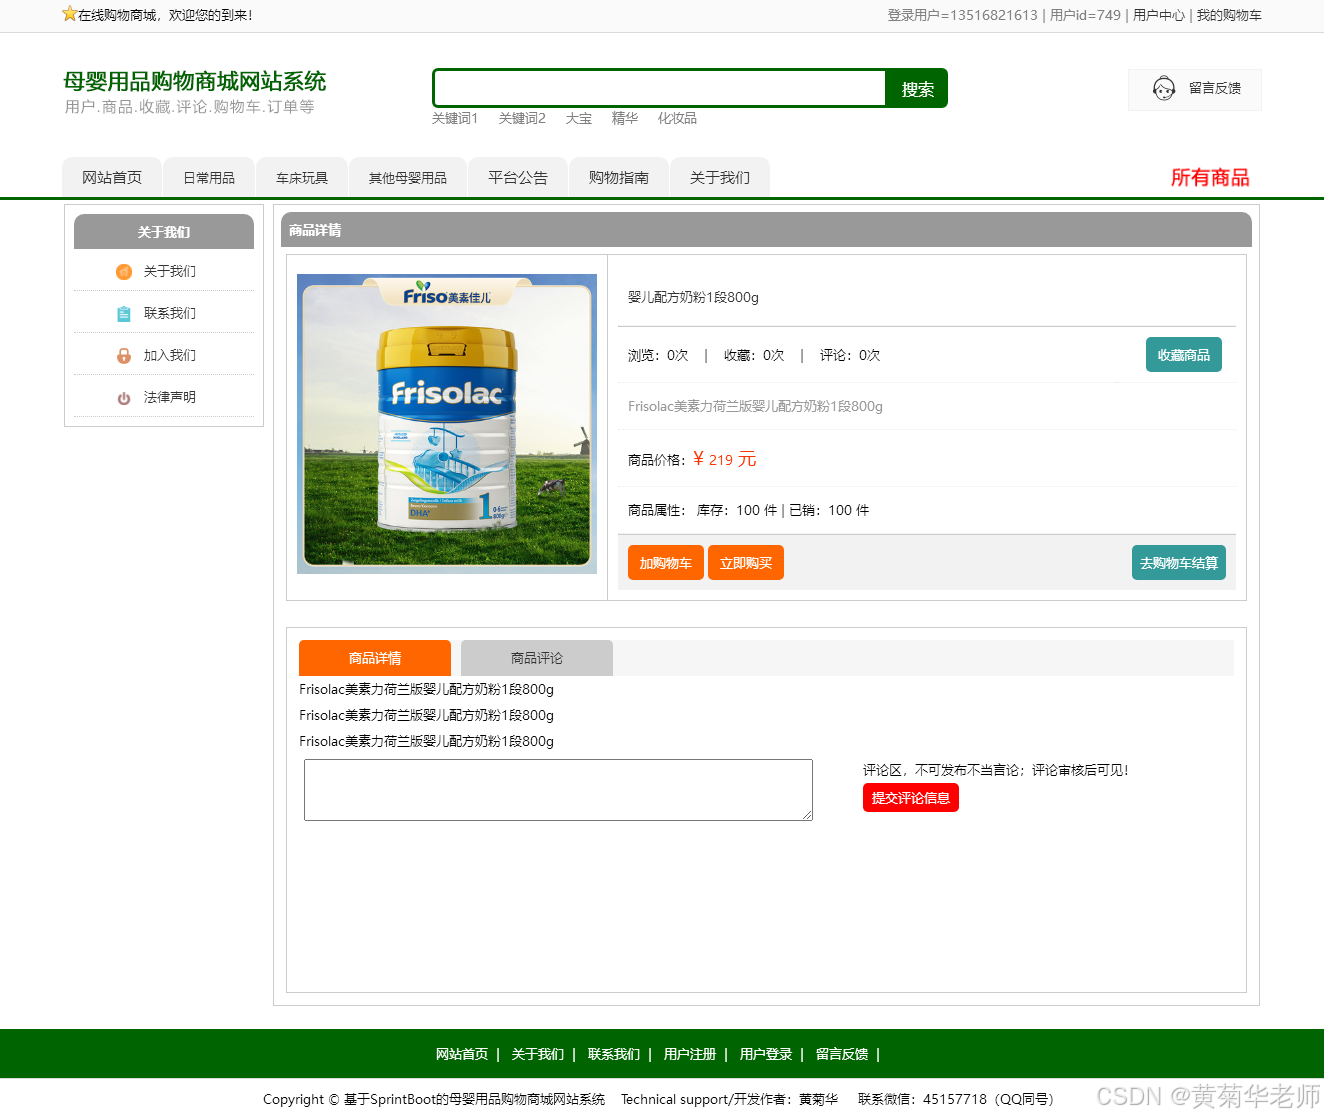Click the comment text area
The width and height of the screenshot is (1324, 1118).
click(x=558, y=790)
